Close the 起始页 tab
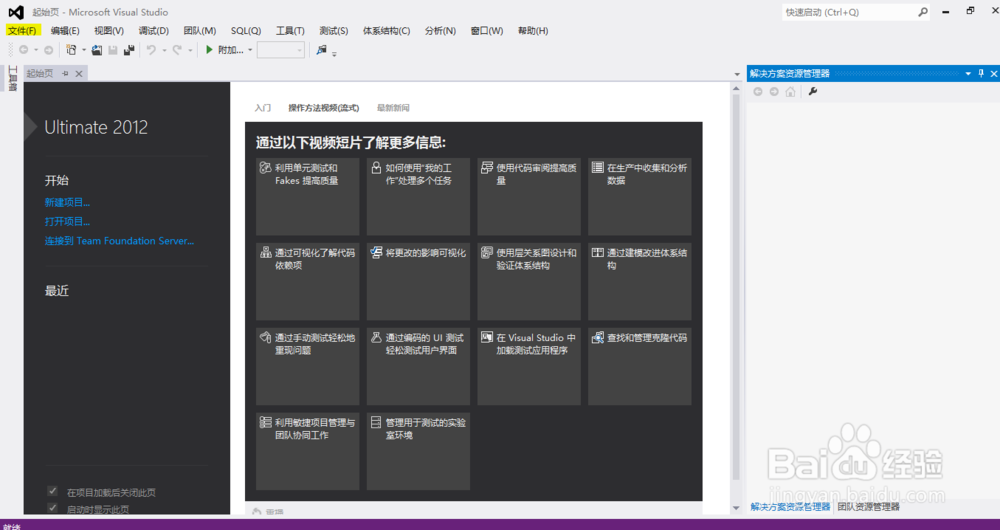1000x530 pixels. (x=79, y=74)
